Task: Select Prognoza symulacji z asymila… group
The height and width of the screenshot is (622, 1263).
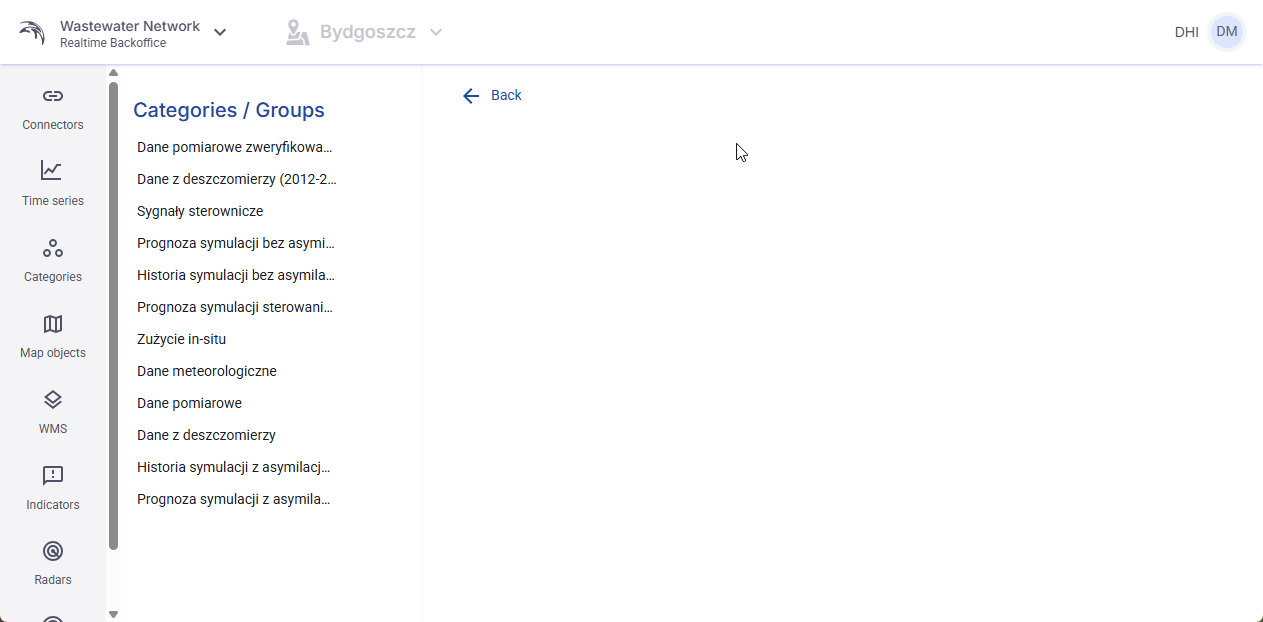Action: [x=235, y=499]
